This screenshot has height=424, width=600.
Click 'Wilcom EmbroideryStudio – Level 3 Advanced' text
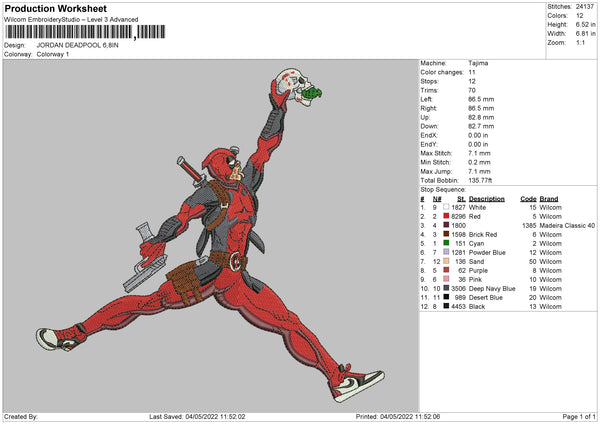[x=71, y=20]
